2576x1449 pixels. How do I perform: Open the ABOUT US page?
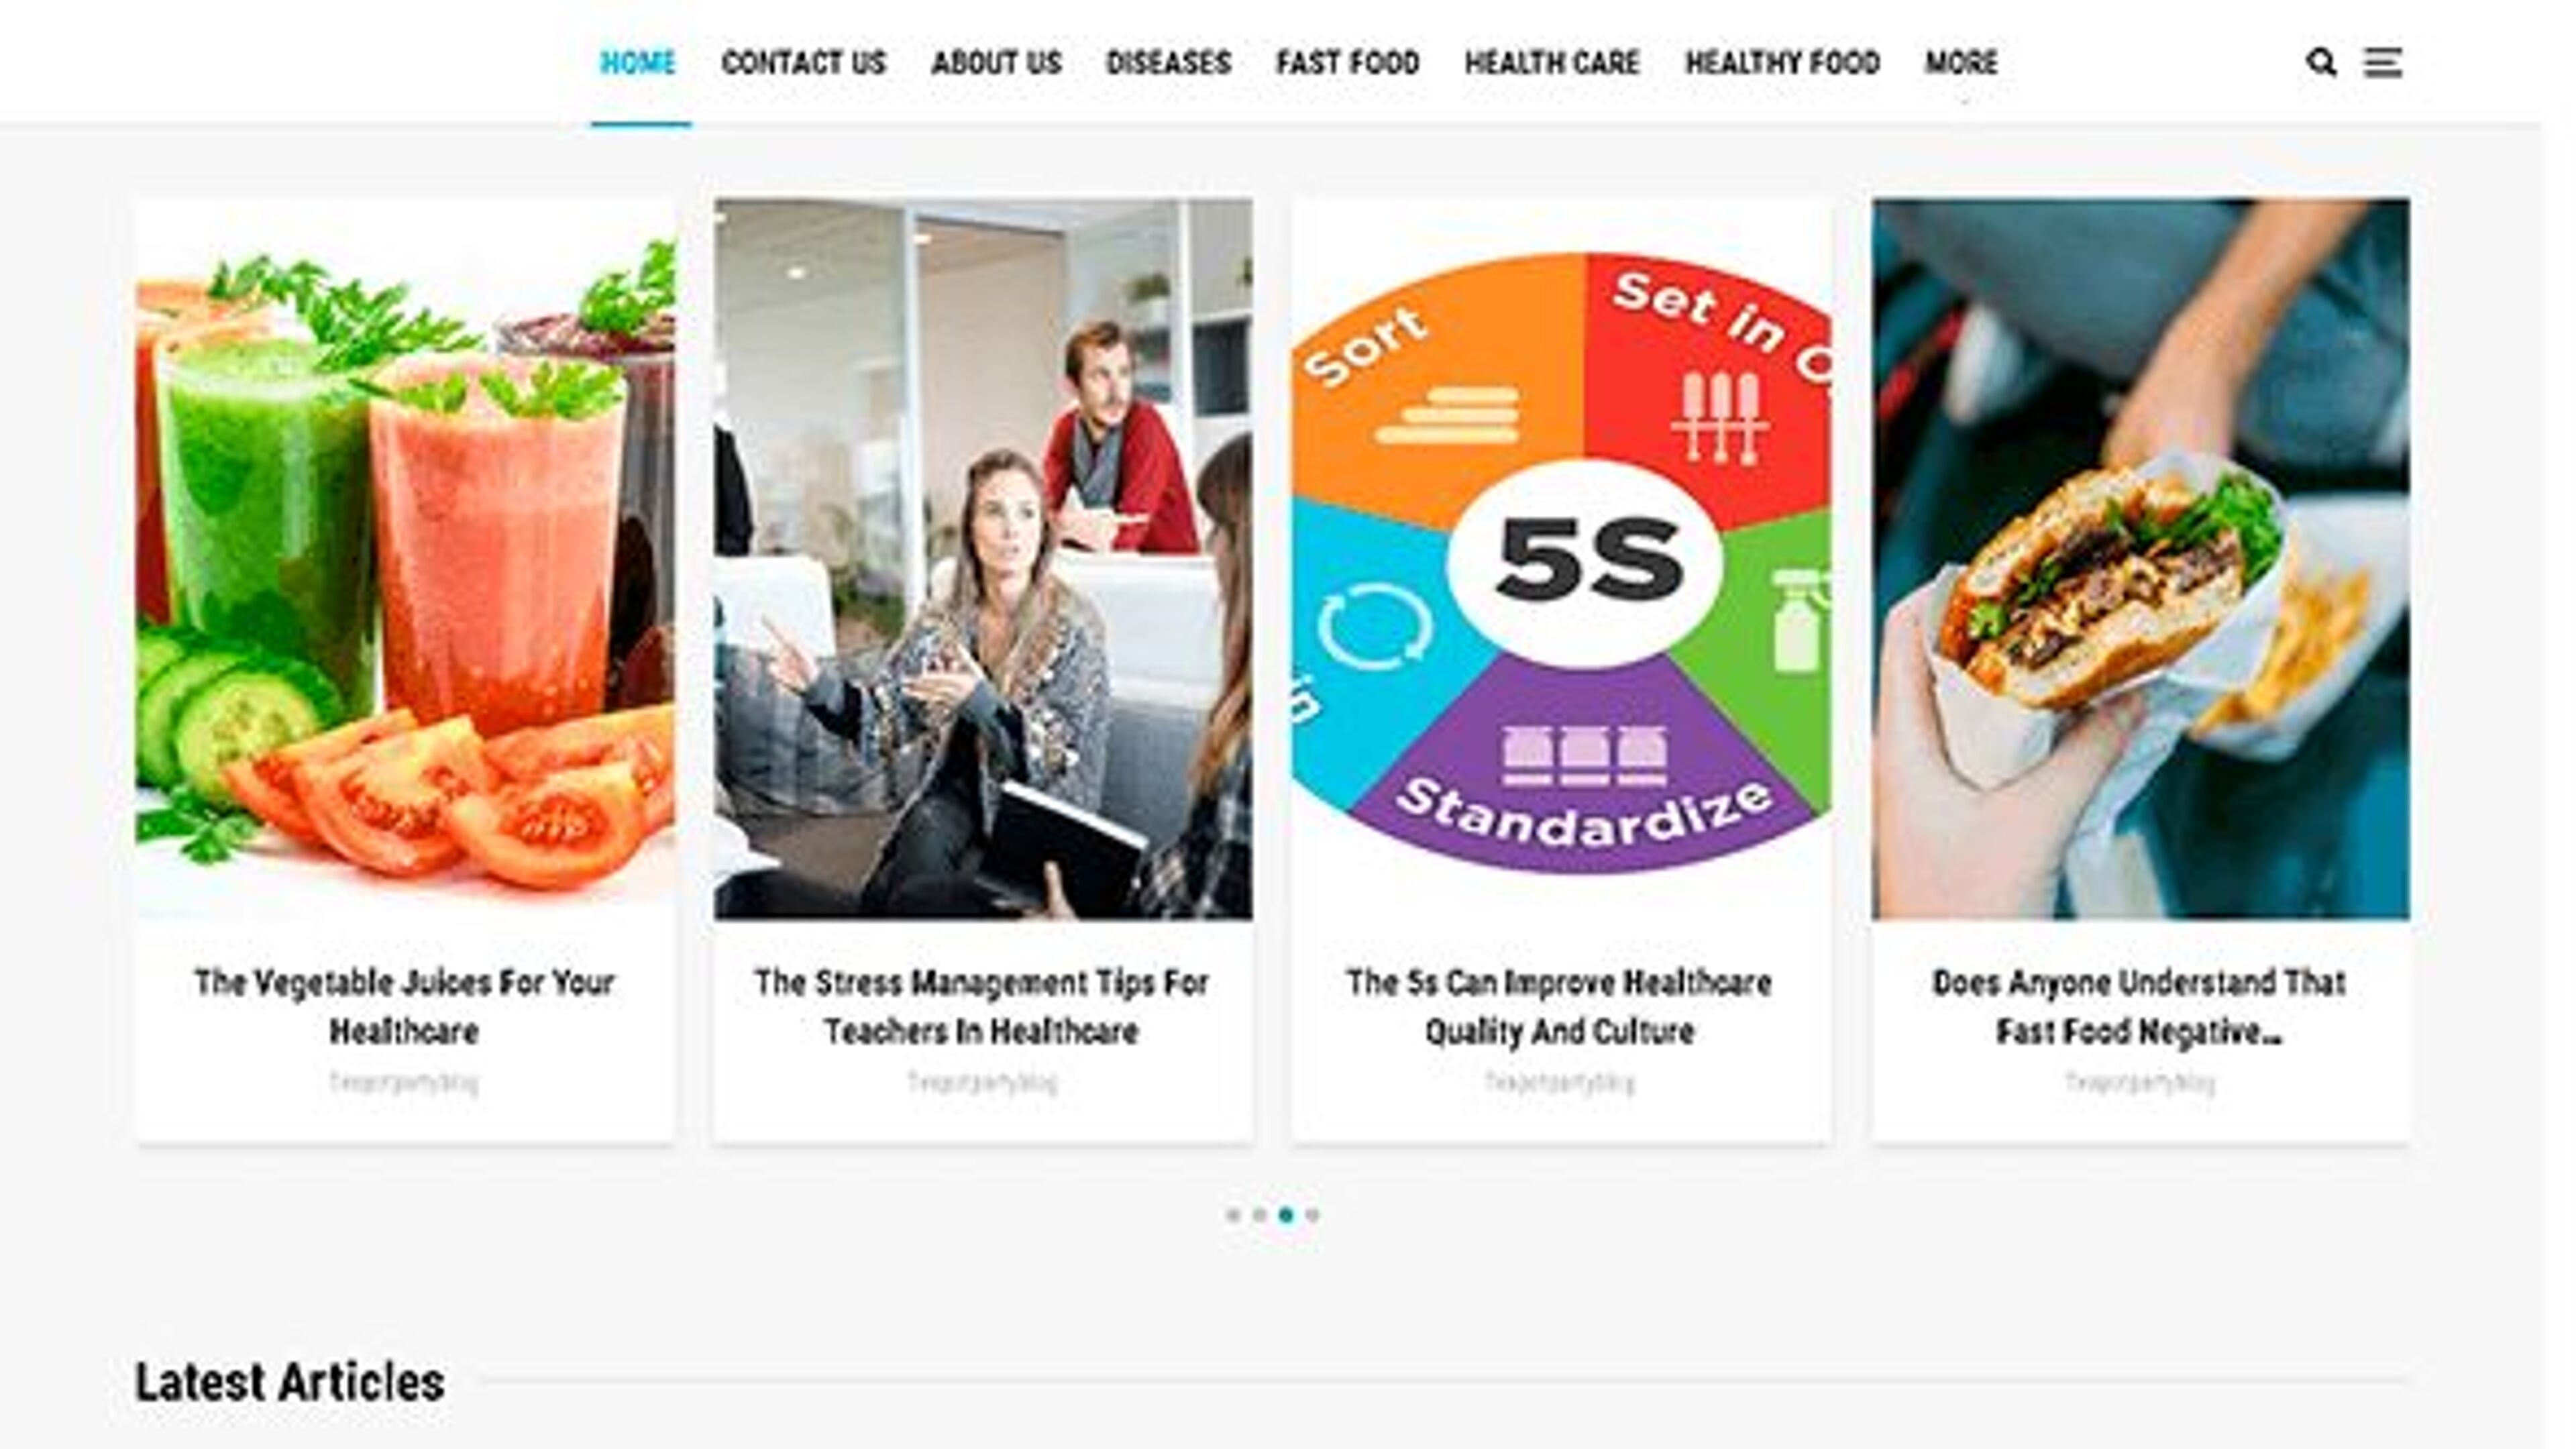[996, 63]
